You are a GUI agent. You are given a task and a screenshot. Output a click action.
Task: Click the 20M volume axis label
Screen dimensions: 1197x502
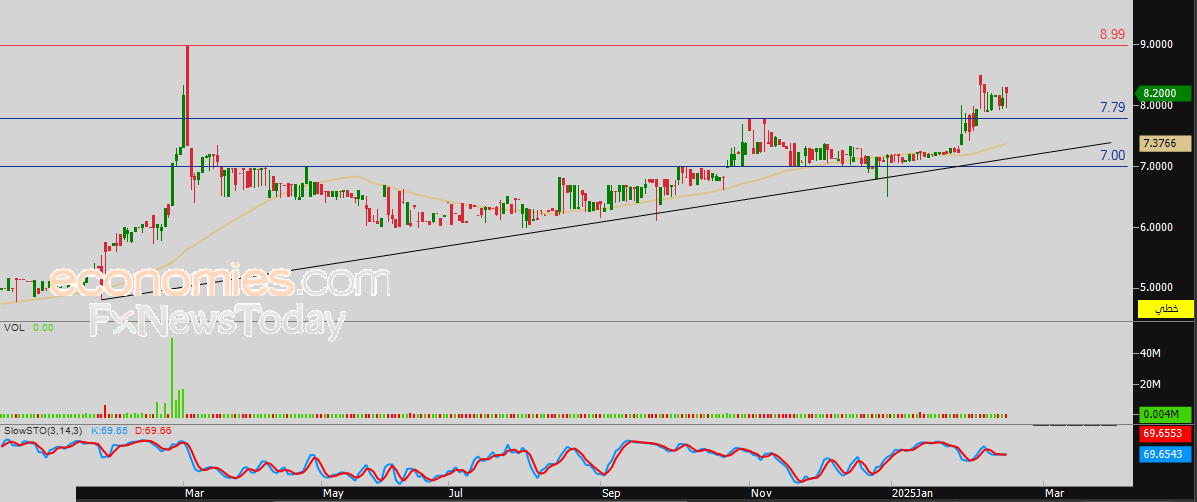tap(1150, 384)
